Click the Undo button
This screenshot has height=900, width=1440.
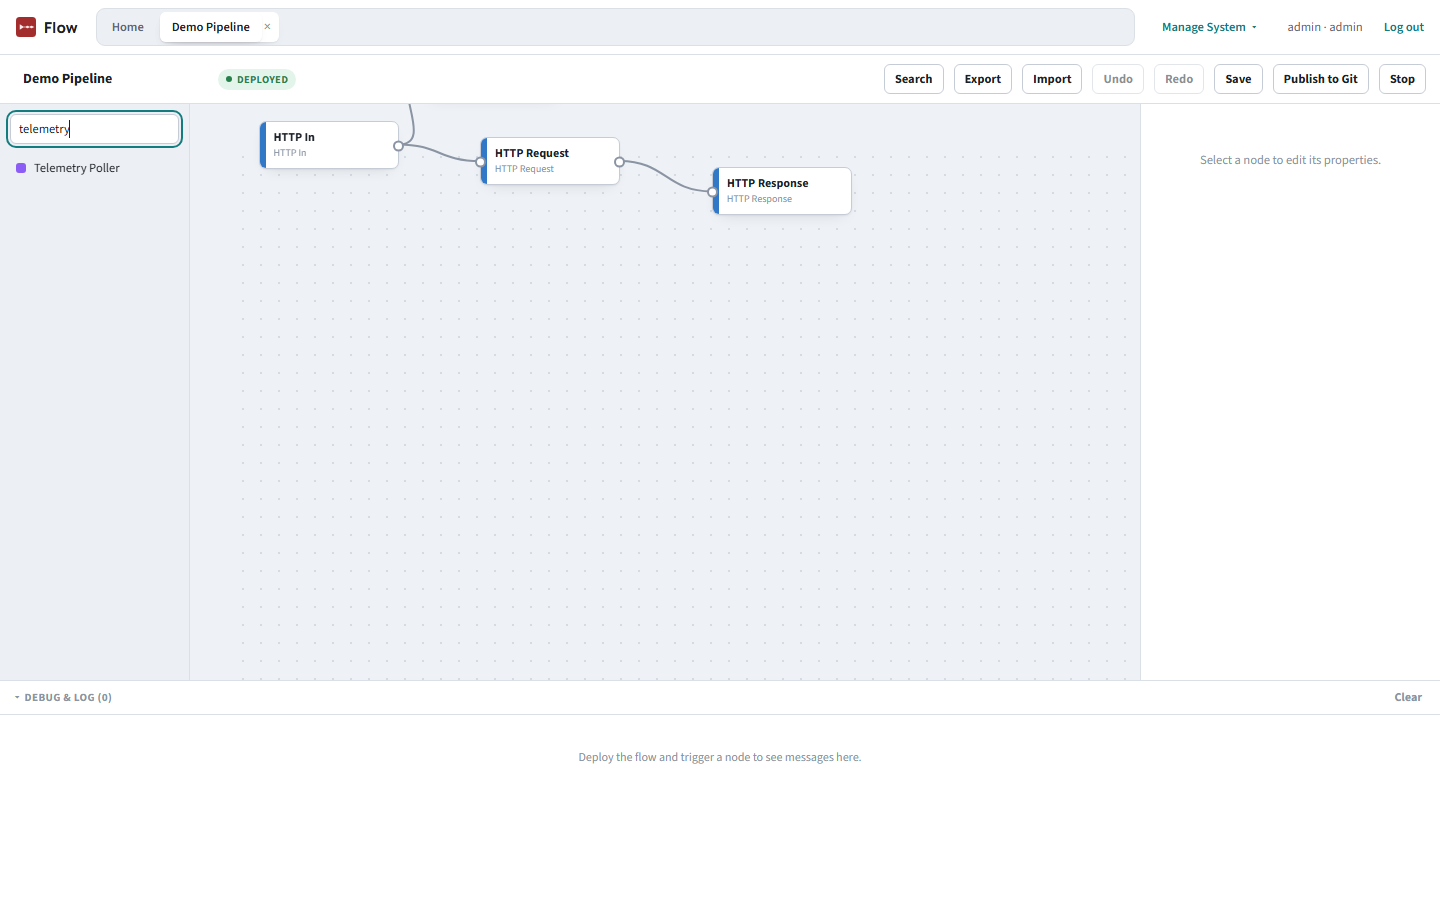click(1118, 79)
